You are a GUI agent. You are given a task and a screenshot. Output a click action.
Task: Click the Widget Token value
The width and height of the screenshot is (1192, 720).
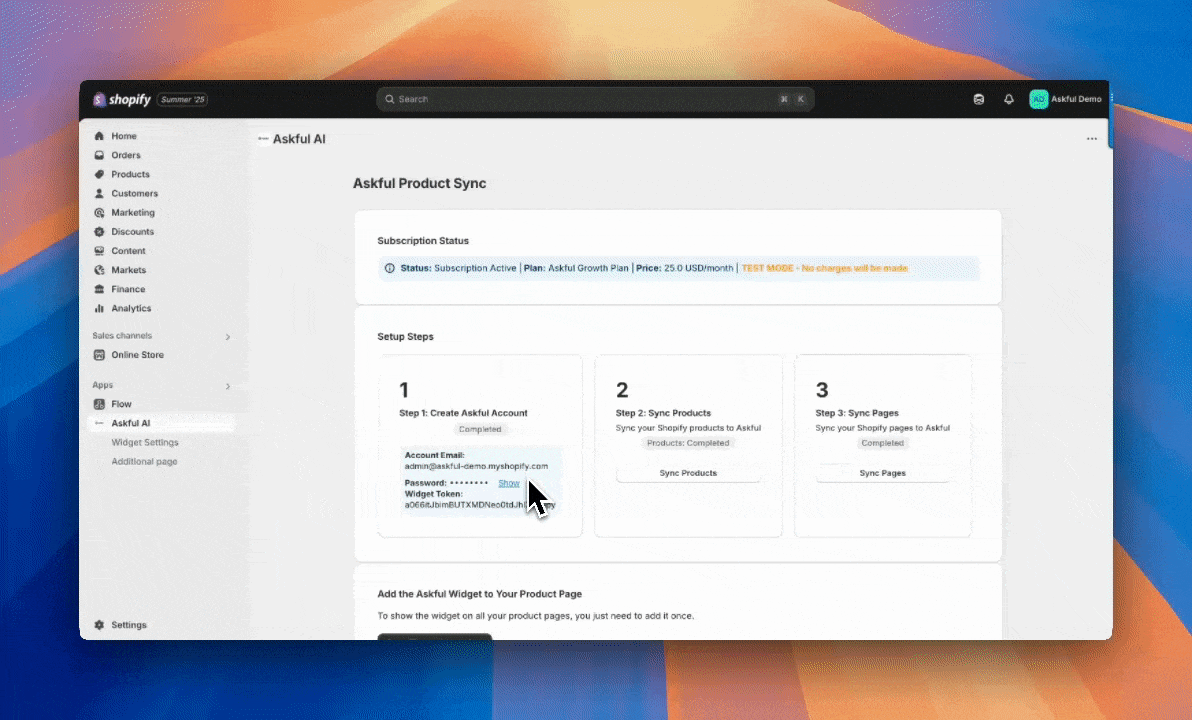480,505
